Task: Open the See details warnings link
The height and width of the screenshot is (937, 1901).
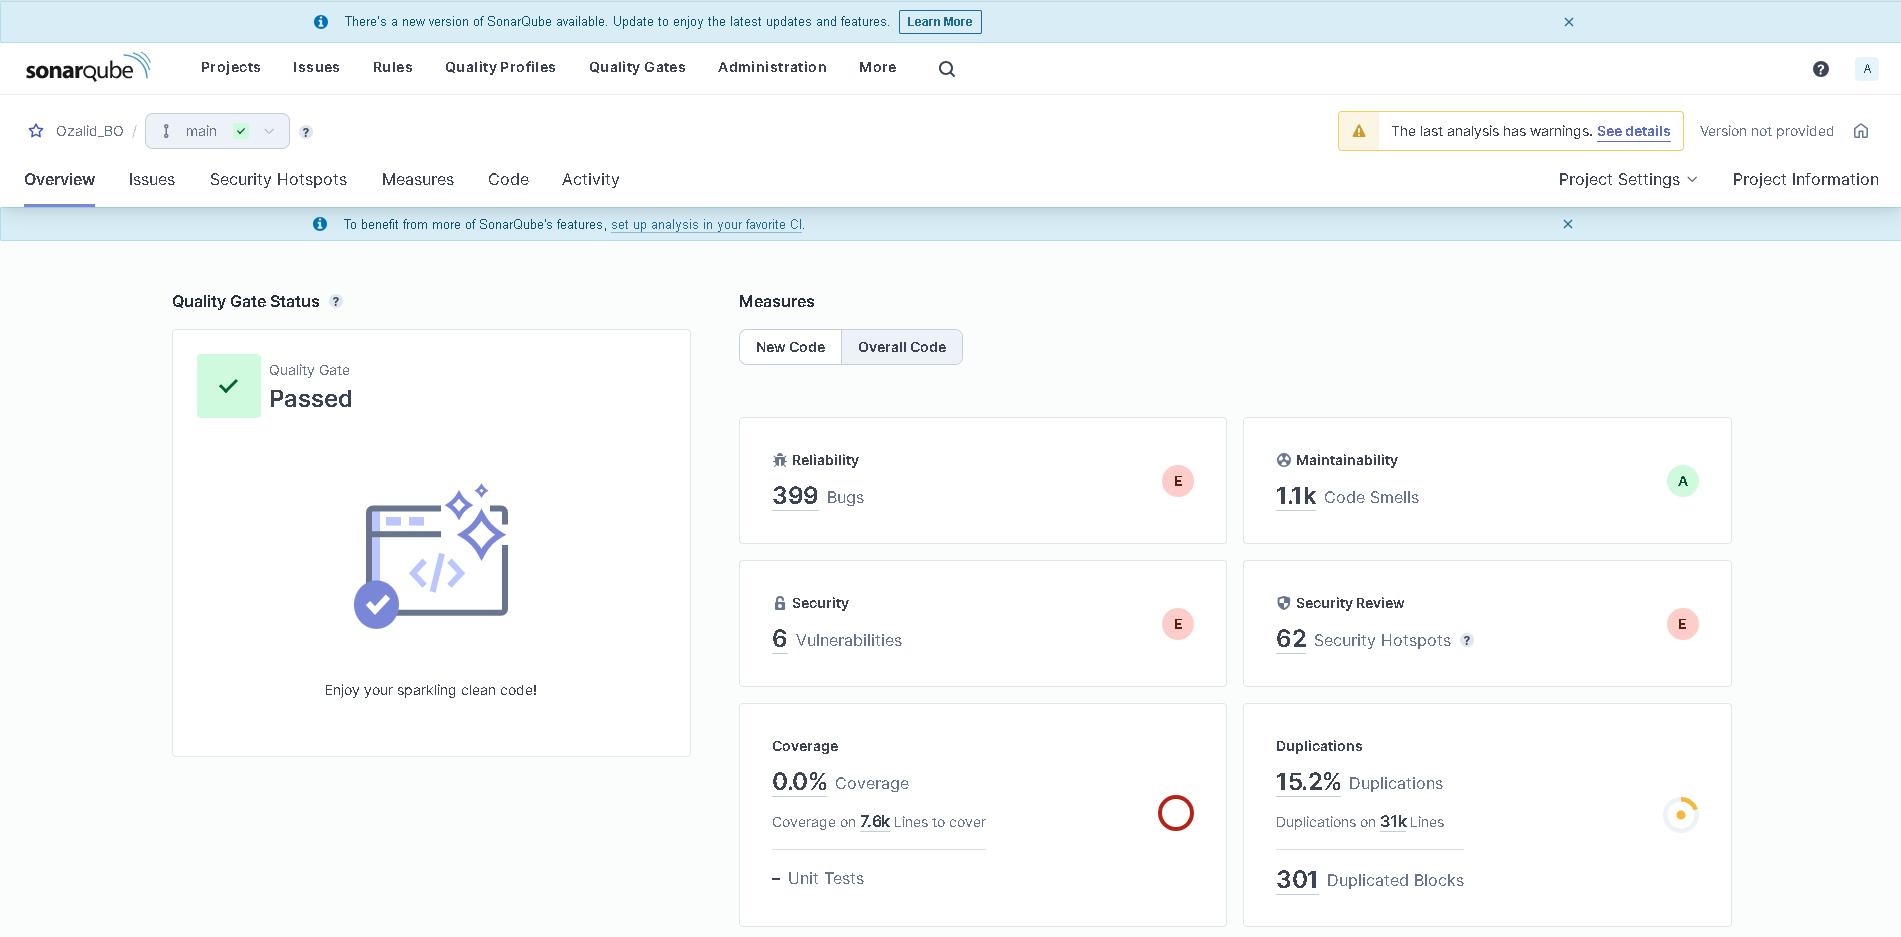Action: coord(1633,131)
